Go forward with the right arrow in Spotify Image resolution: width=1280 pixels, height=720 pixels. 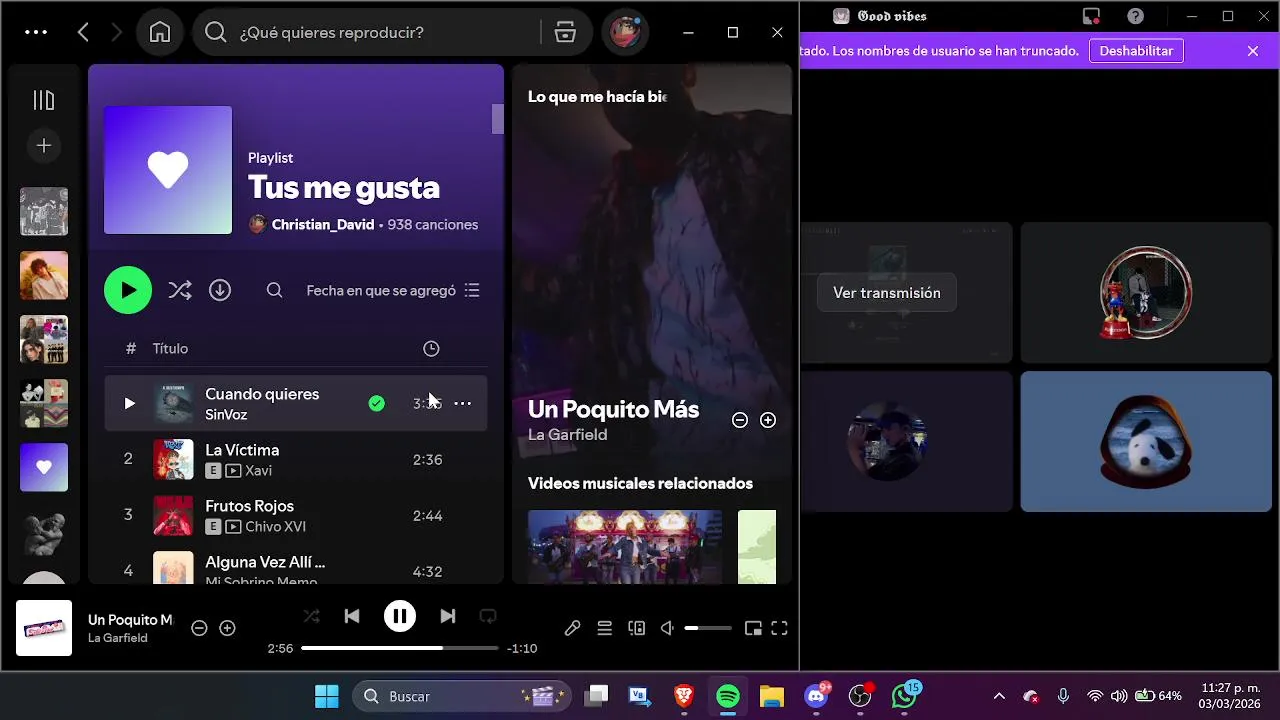[117, 32]
